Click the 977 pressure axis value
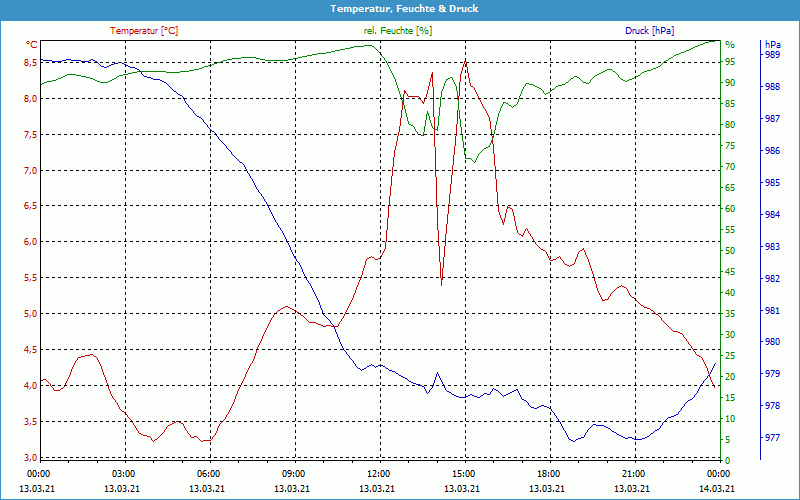 coord(772,438)
